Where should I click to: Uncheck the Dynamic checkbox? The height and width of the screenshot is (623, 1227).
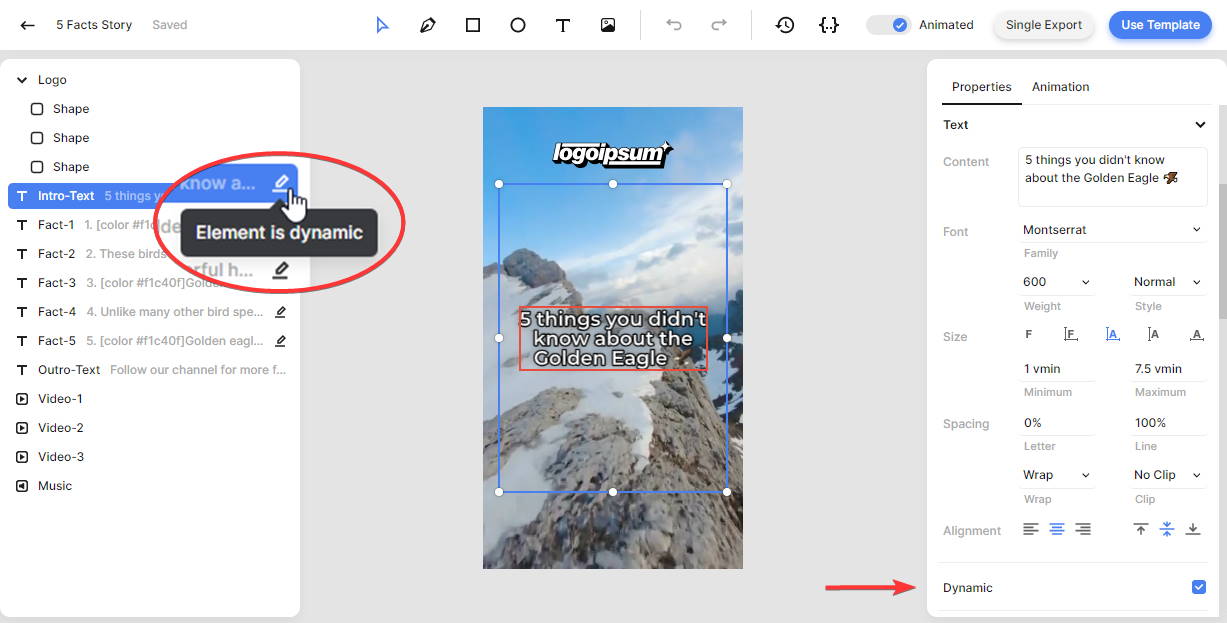(x=1199, y=587)
